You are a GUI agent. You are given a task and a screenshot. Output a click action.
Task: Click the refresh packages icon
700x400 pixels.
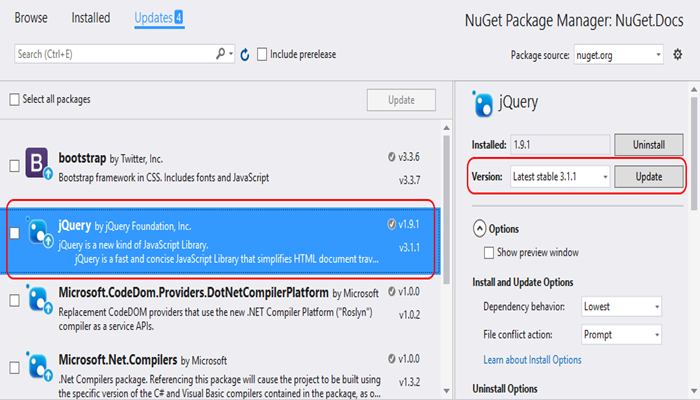[245, 54]
